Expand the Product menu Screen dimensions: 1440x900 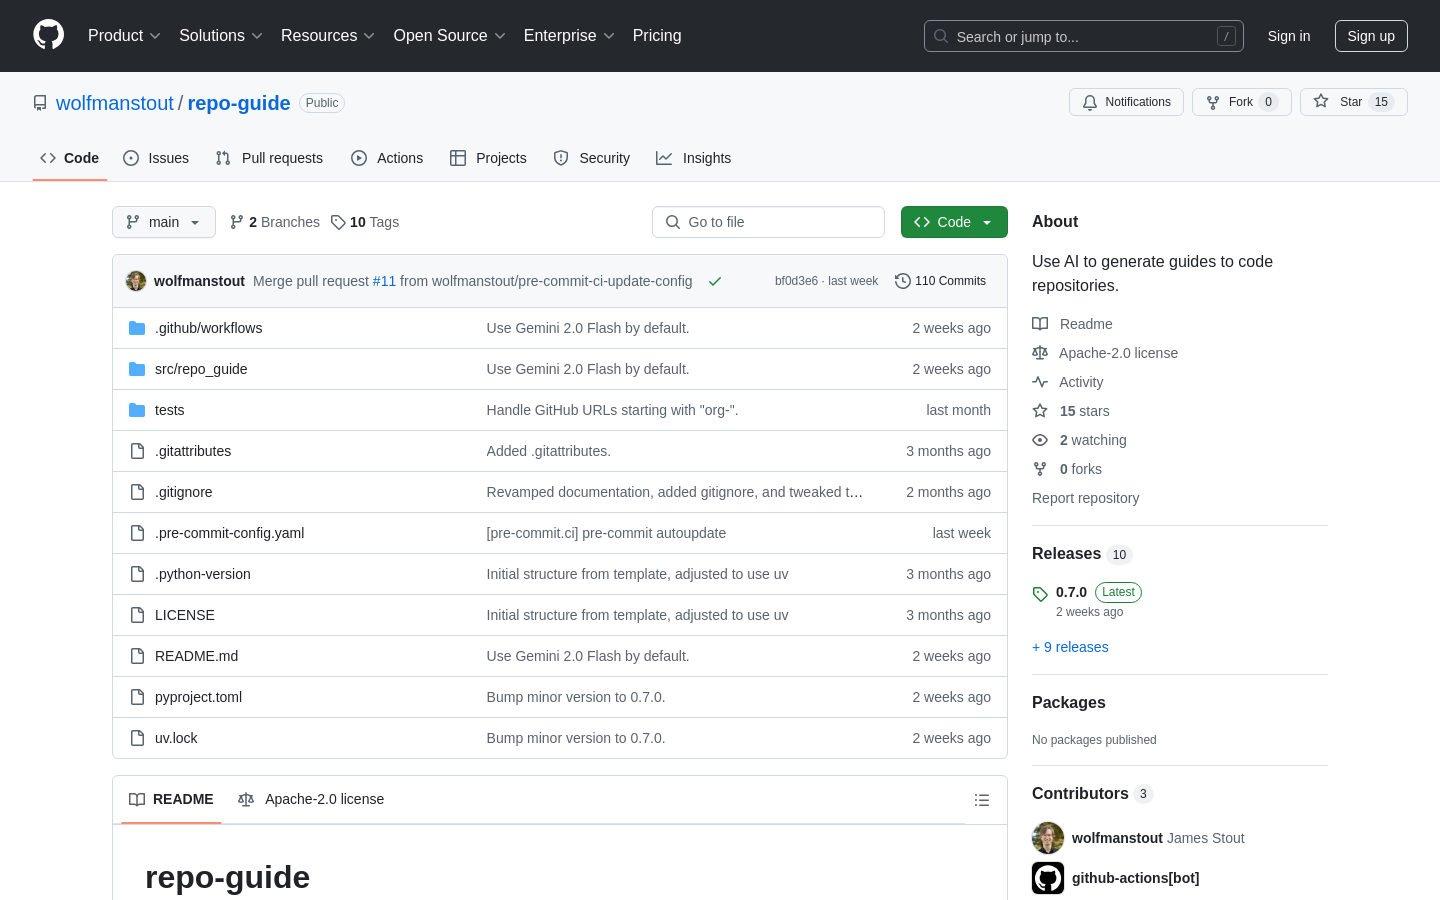point(124,36)
